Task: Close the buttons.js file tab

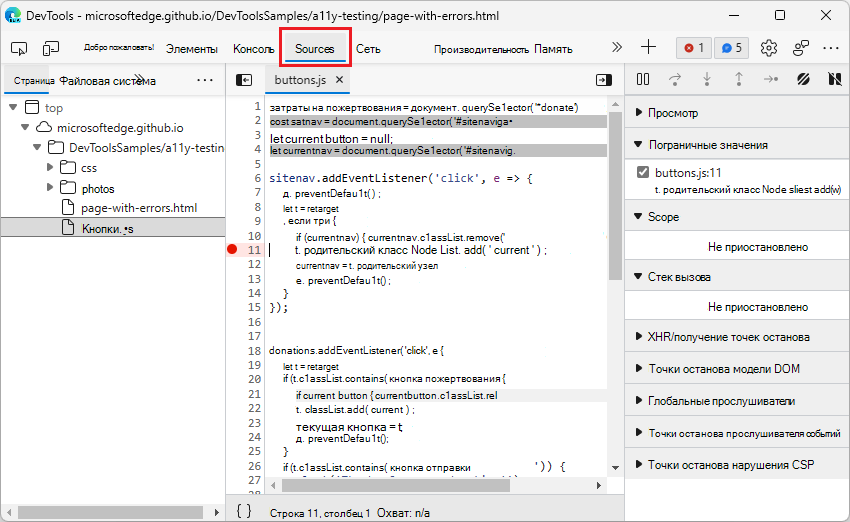Action: (339, 80)
